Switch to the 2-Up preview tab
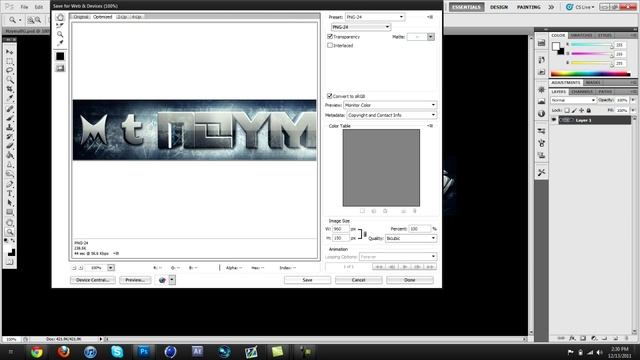Viewport: 640px width, 360px height. pyautogui.click(x=122, y=17)
